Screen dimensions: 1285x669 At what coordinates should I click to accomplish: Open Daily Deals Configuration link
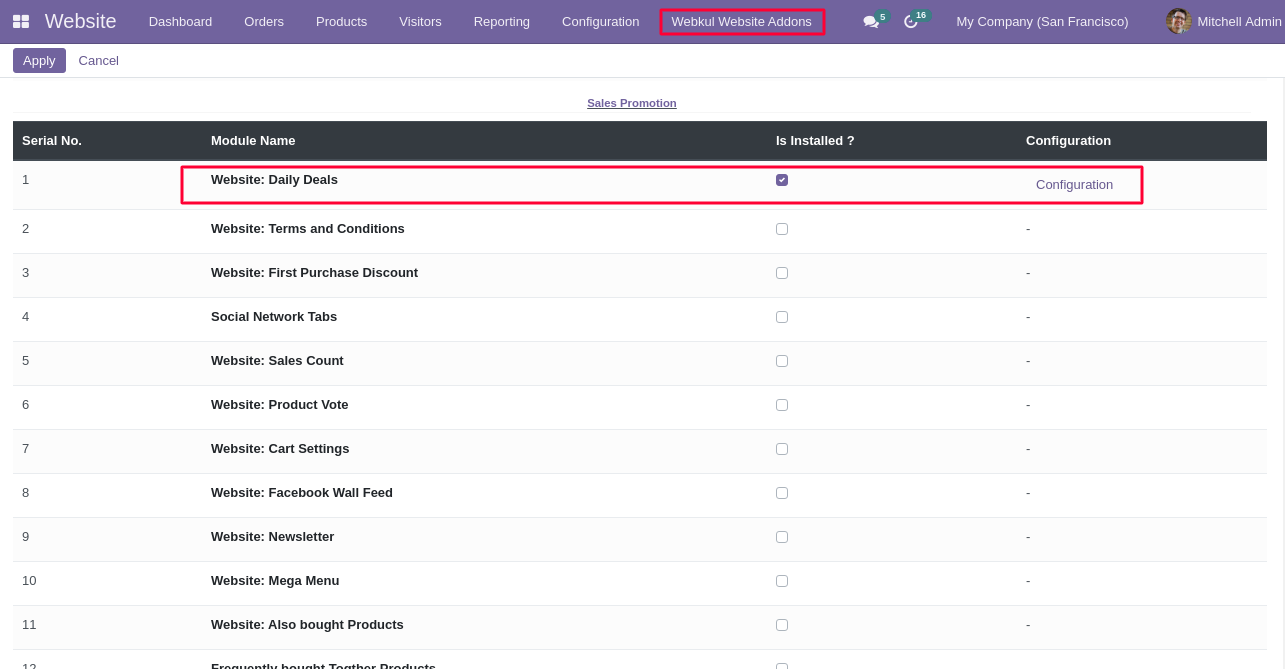[x=1074, y=184]
